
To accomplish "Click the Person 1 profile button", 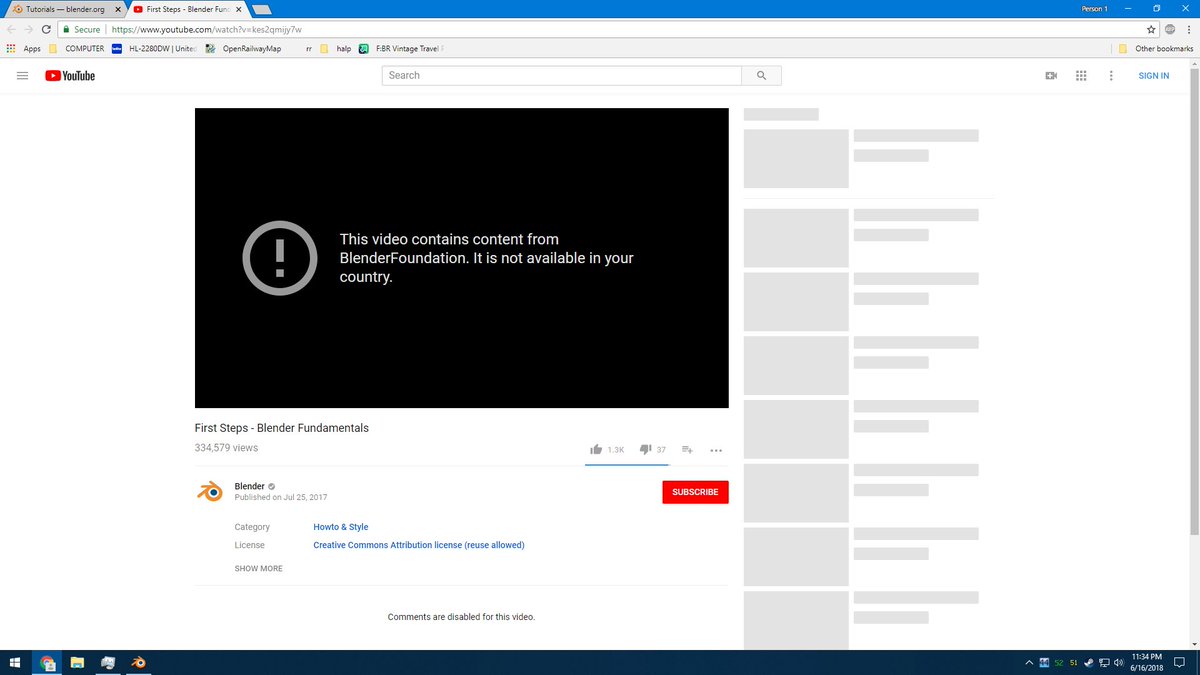I will pyautogui.click(x=1095, y=8).
